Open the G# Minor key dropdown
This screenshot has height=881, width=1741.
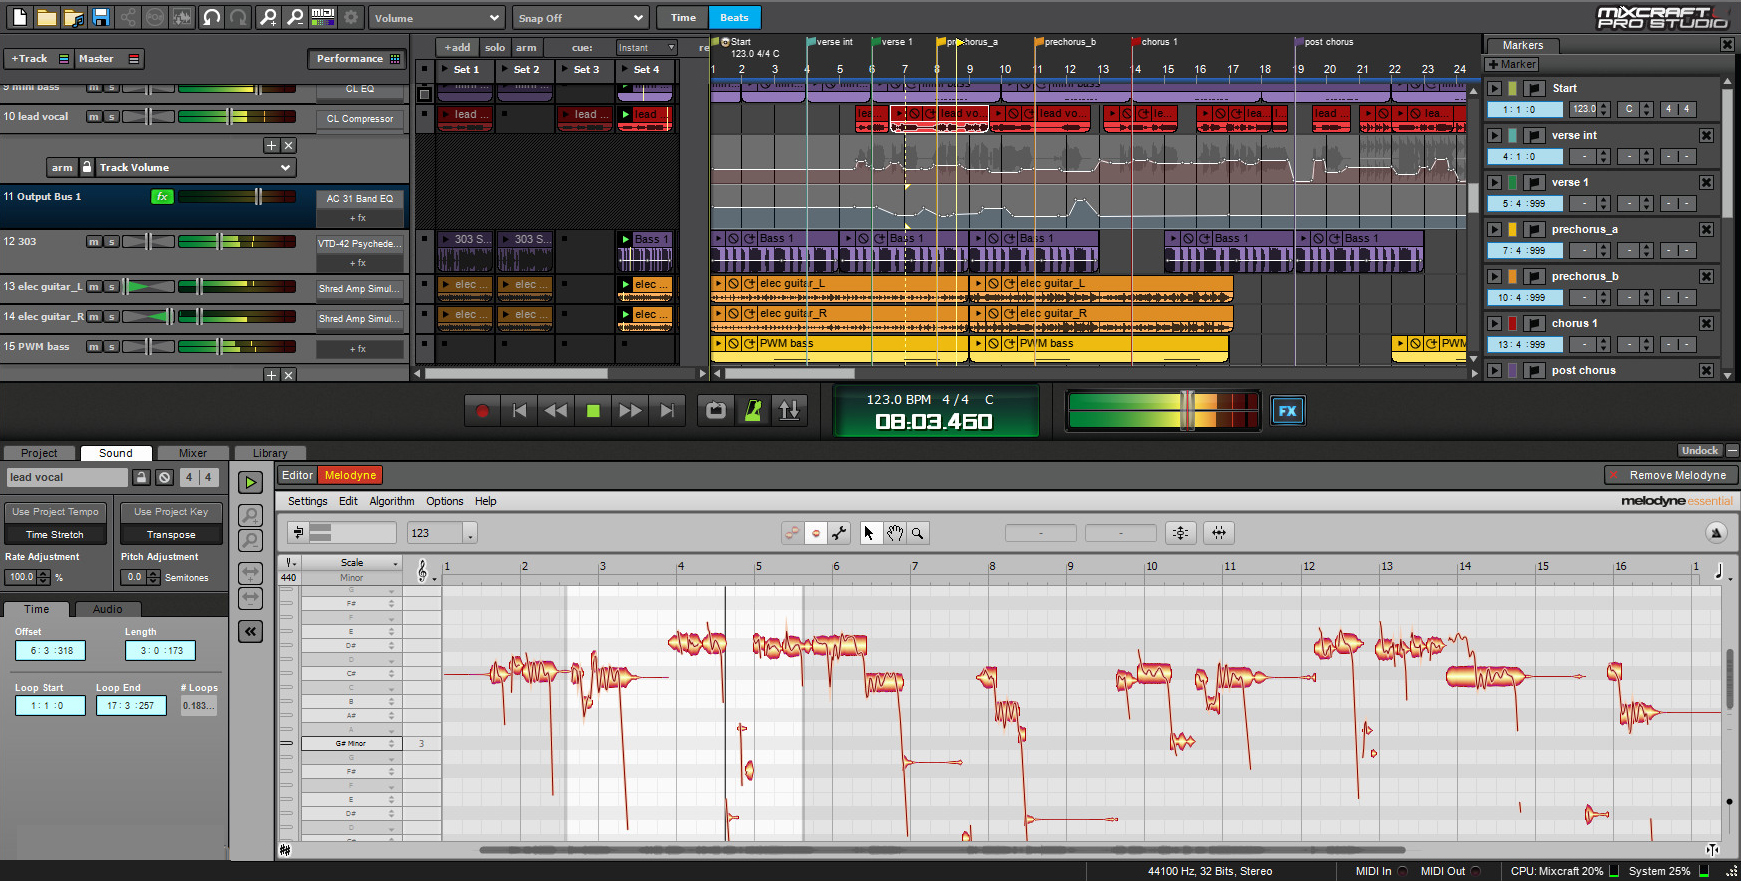[x=351, y=743]
